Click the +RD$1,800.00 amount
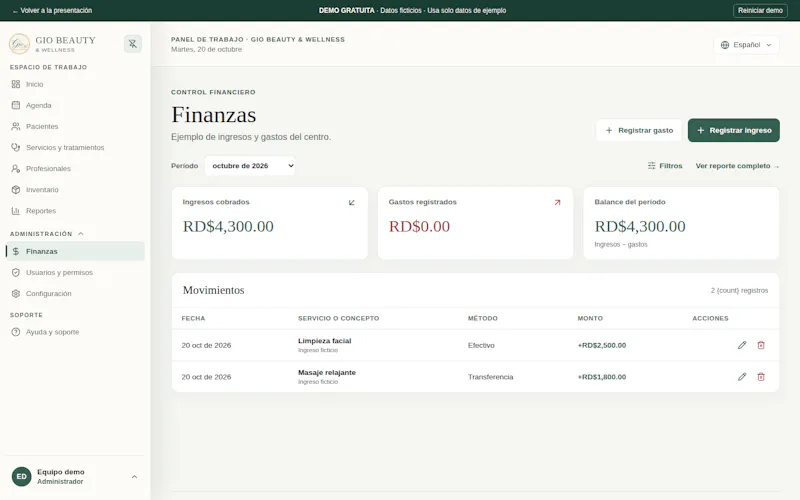Image resolution: width=800 pixels, height=500 pixels. click(602, 377)
